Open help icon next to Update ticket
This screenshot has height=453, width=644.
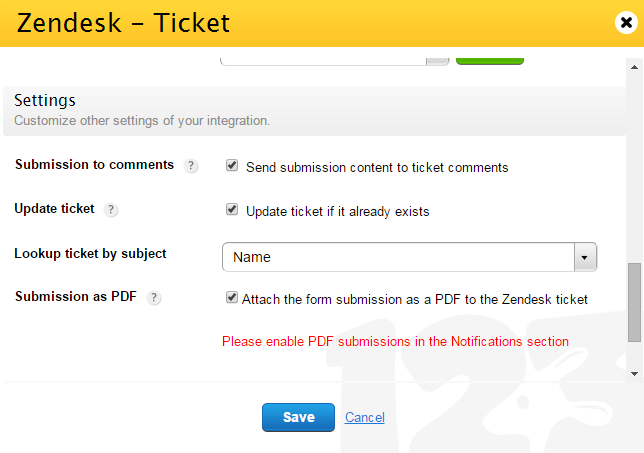click(111, 209)
